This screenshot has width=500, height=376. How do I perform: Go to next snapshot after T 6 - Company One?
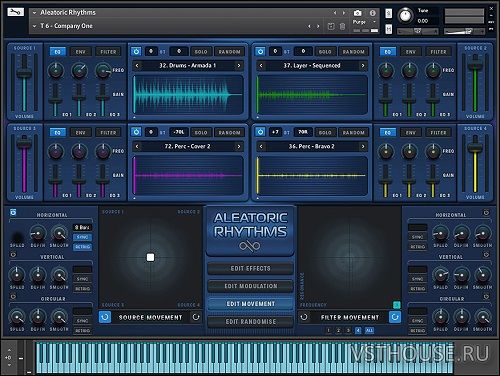318,26
